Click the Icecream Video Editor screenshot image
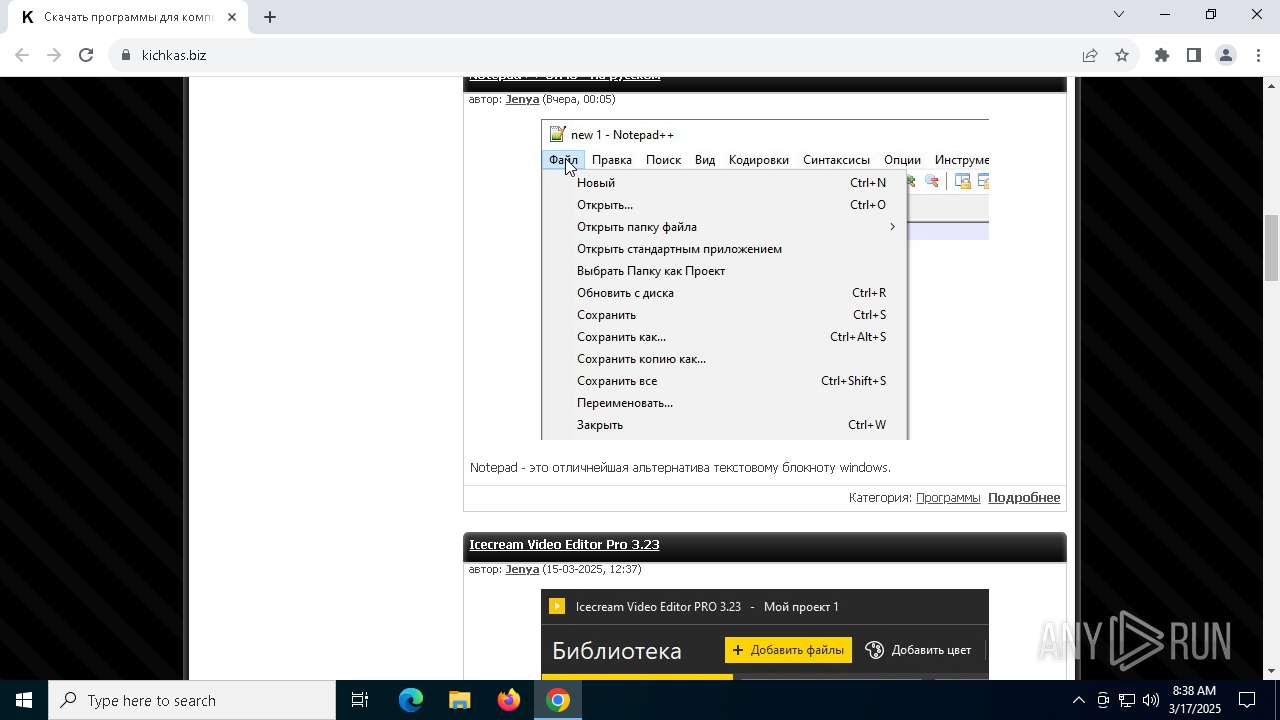 [x=765, y=634]
